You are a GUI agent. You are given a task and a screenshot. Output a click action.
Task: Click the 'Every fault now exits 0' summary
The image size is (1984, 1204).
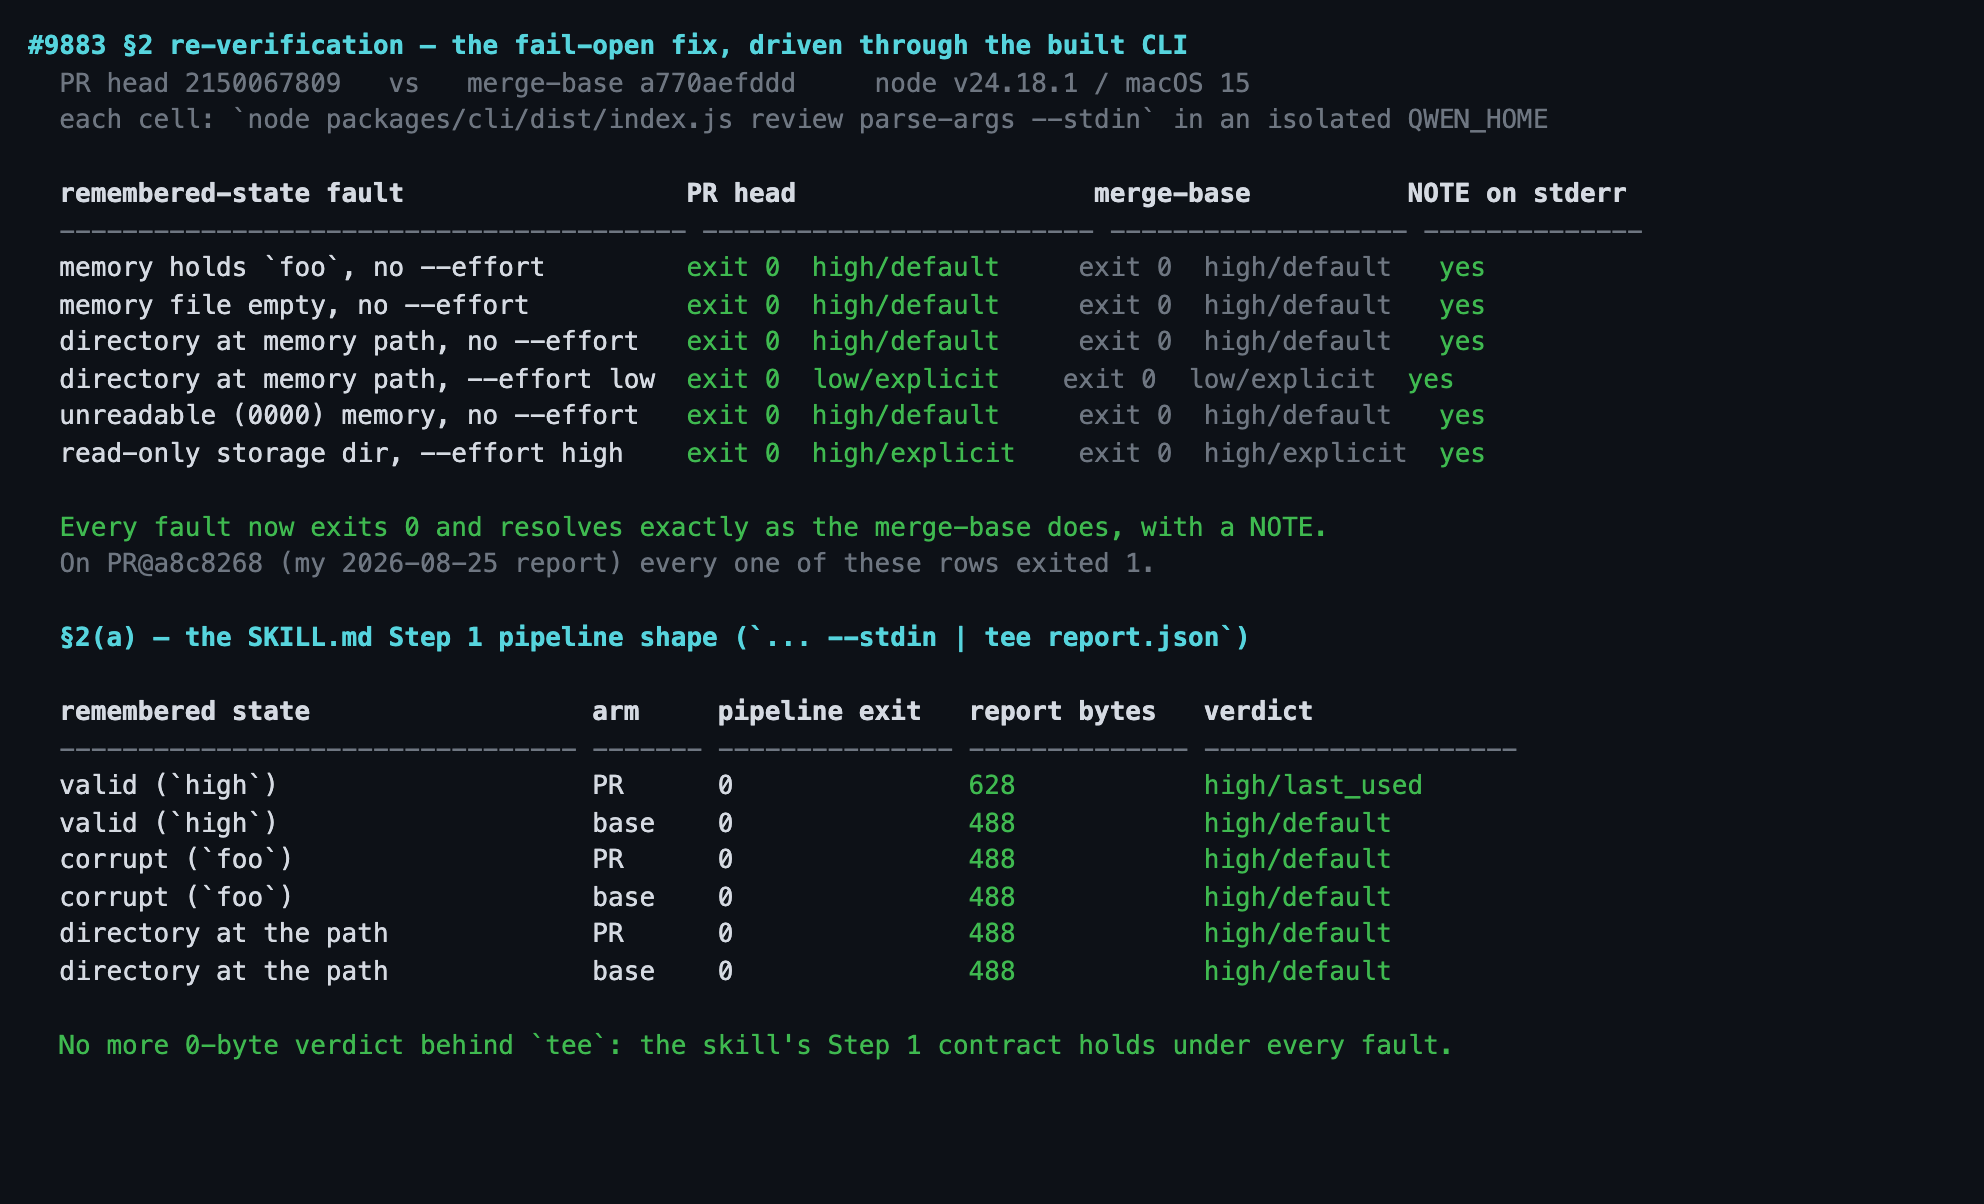click(693, 527)
